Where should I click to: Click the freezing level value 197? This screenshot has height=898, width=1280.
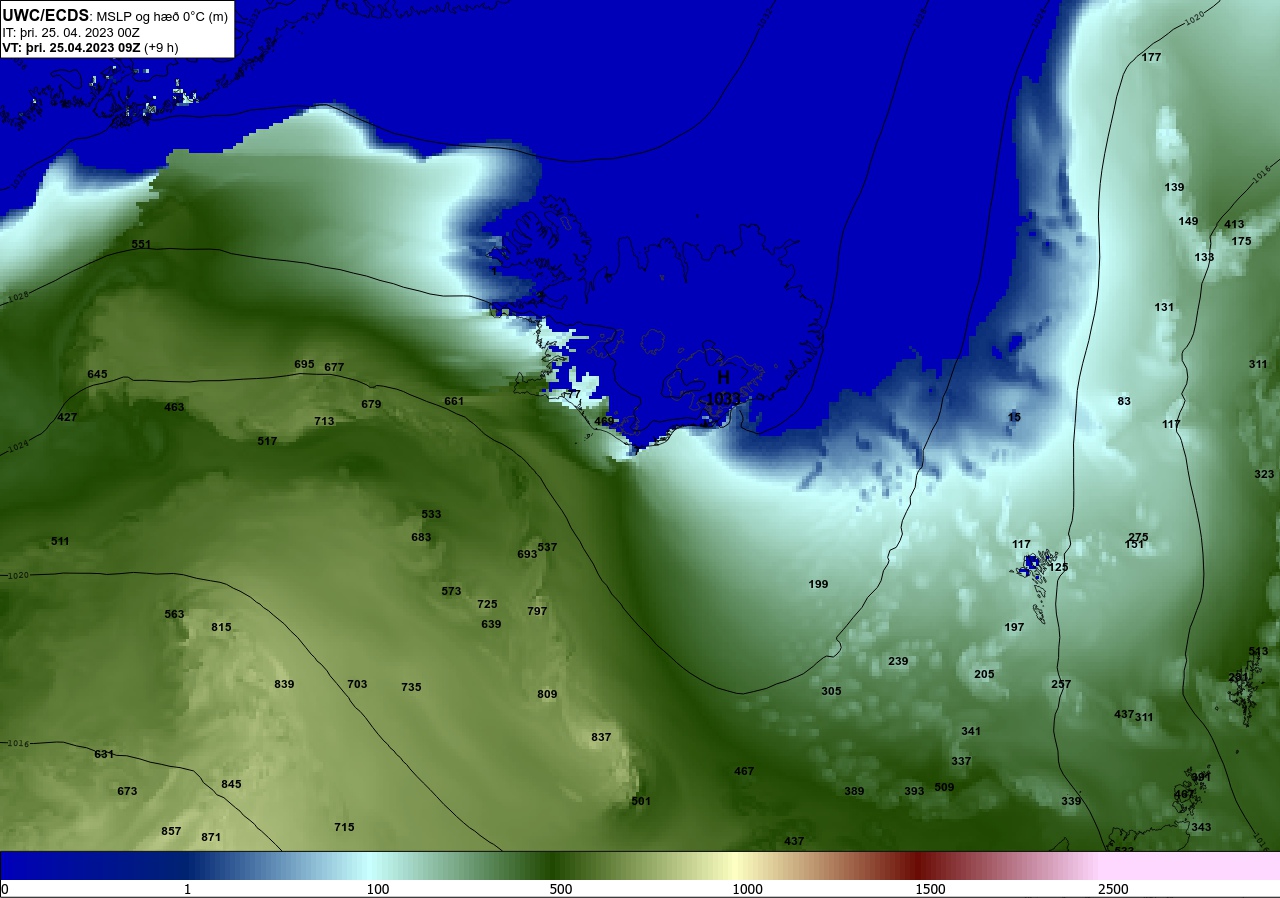(1014, 627)
